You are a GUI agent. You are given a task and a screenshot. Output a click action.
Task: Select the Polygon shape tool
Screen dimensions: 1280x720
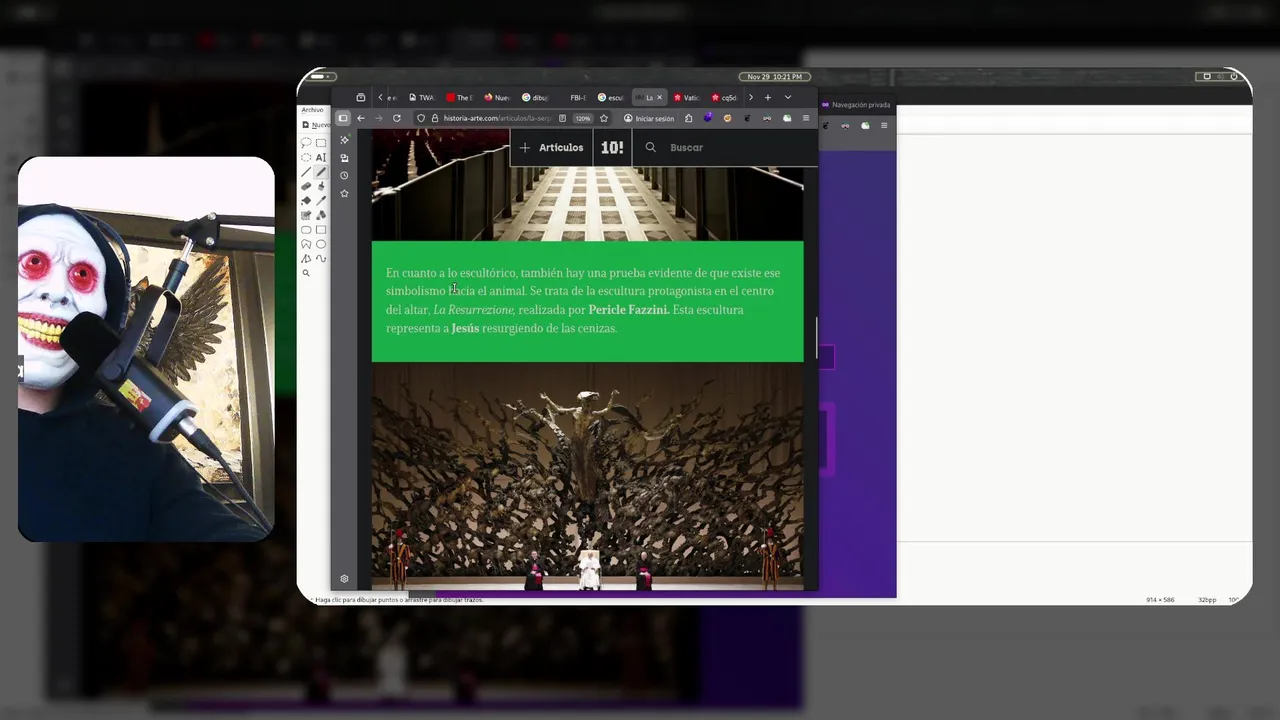306,244
